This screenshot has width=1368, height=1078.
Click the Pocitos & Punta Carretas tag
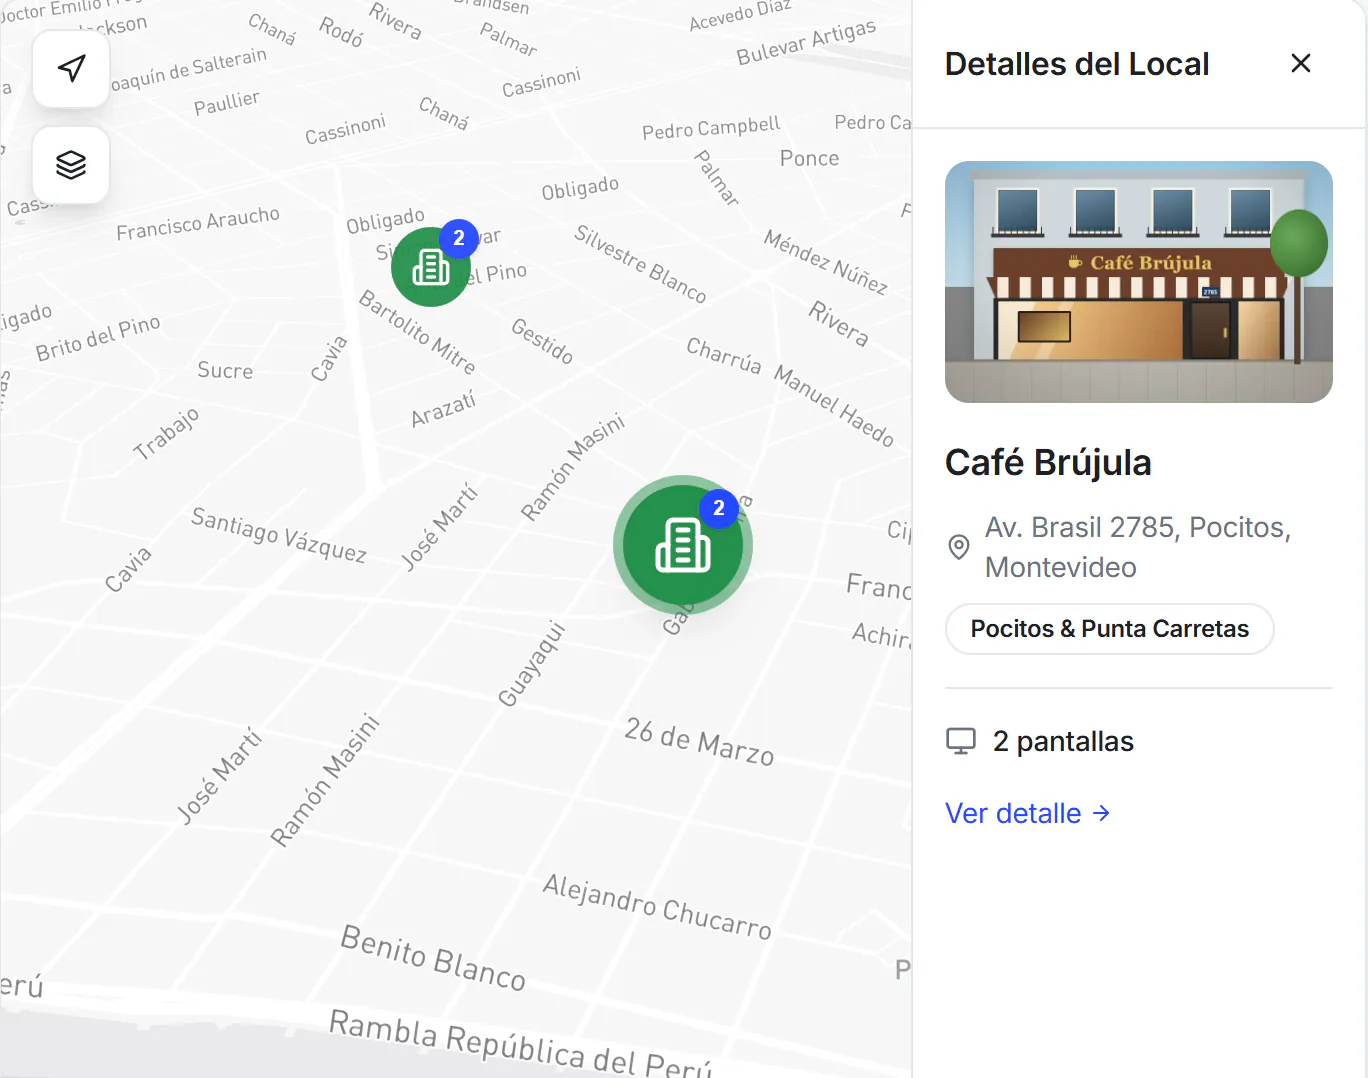[1110, 629]
